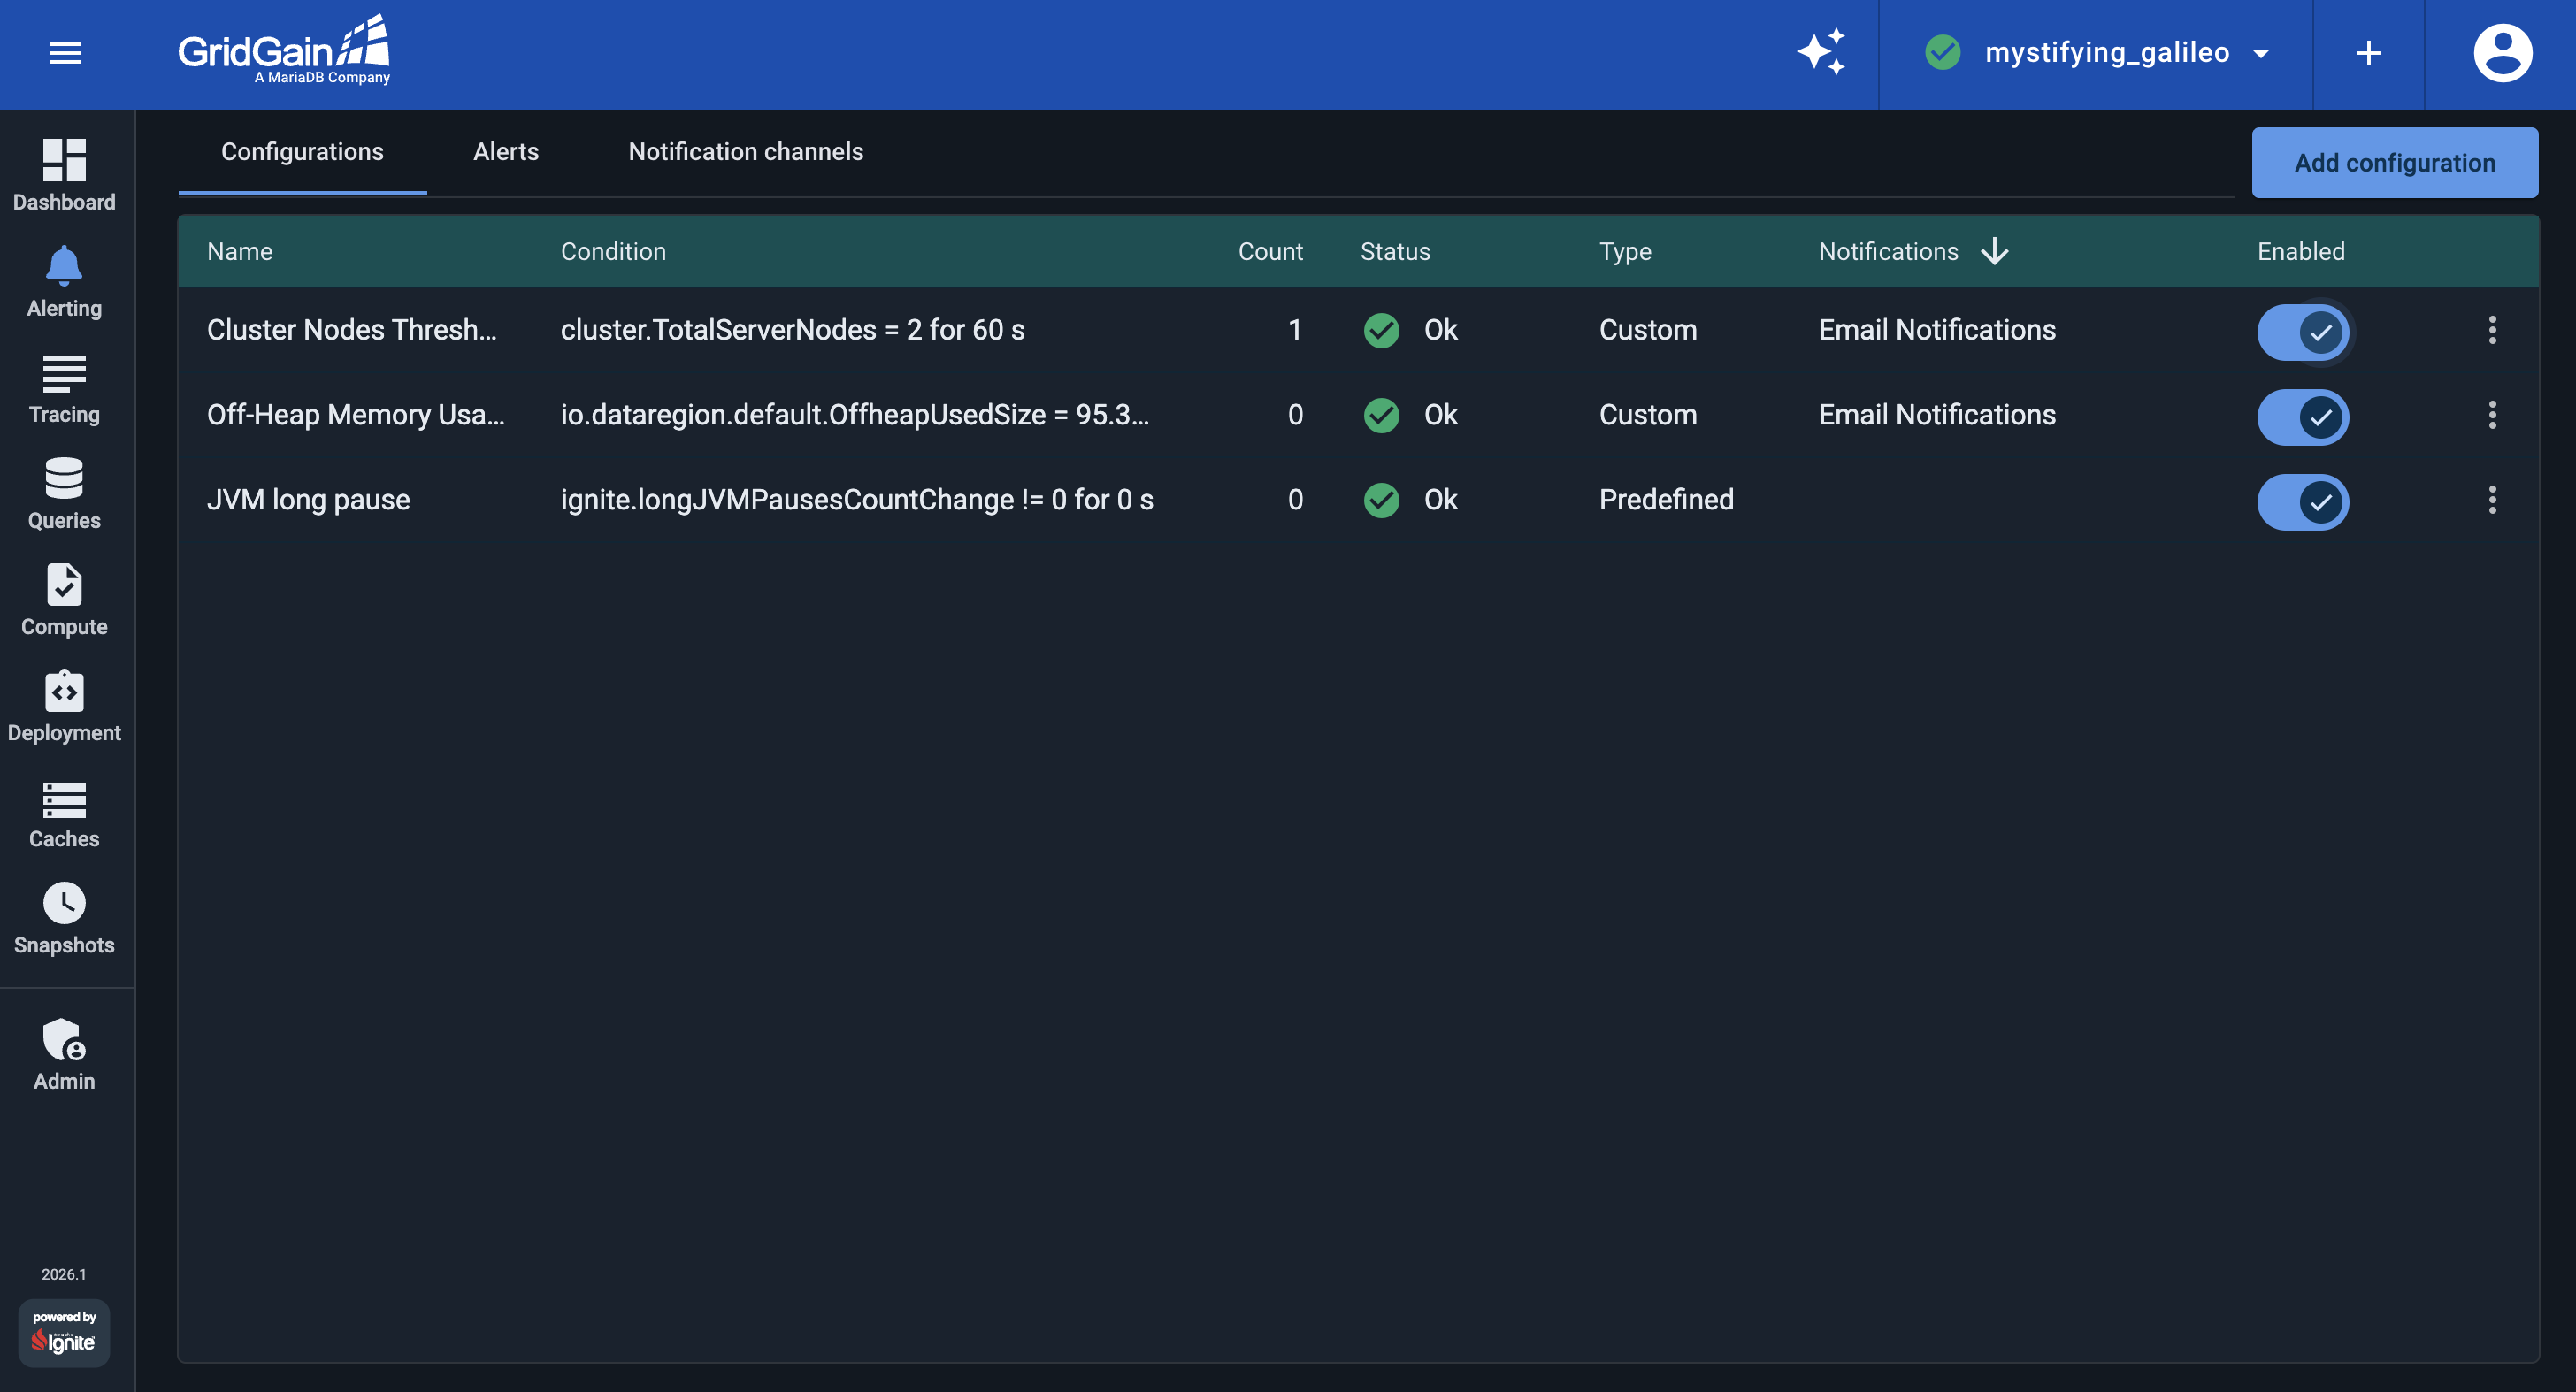Disable the Cluster Nodes Threshold alert toggle

(x=2302, y=332)
